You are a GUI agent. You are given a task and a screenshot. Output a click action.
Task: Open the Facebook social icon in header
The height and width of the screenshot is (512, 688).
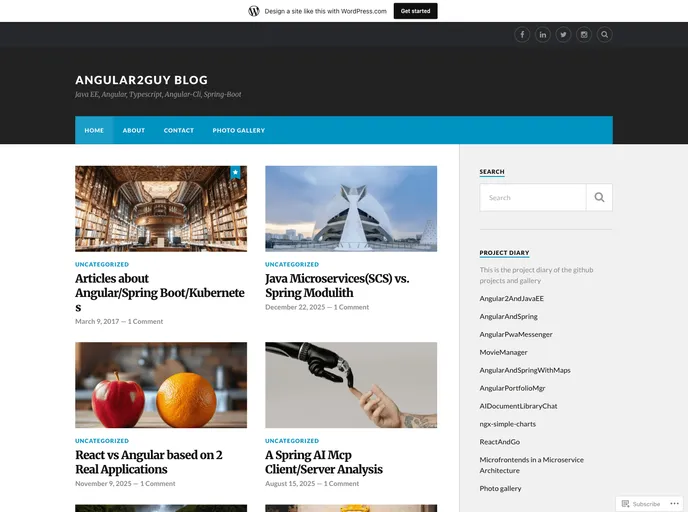pyautogui.click(x=522, y=34)
